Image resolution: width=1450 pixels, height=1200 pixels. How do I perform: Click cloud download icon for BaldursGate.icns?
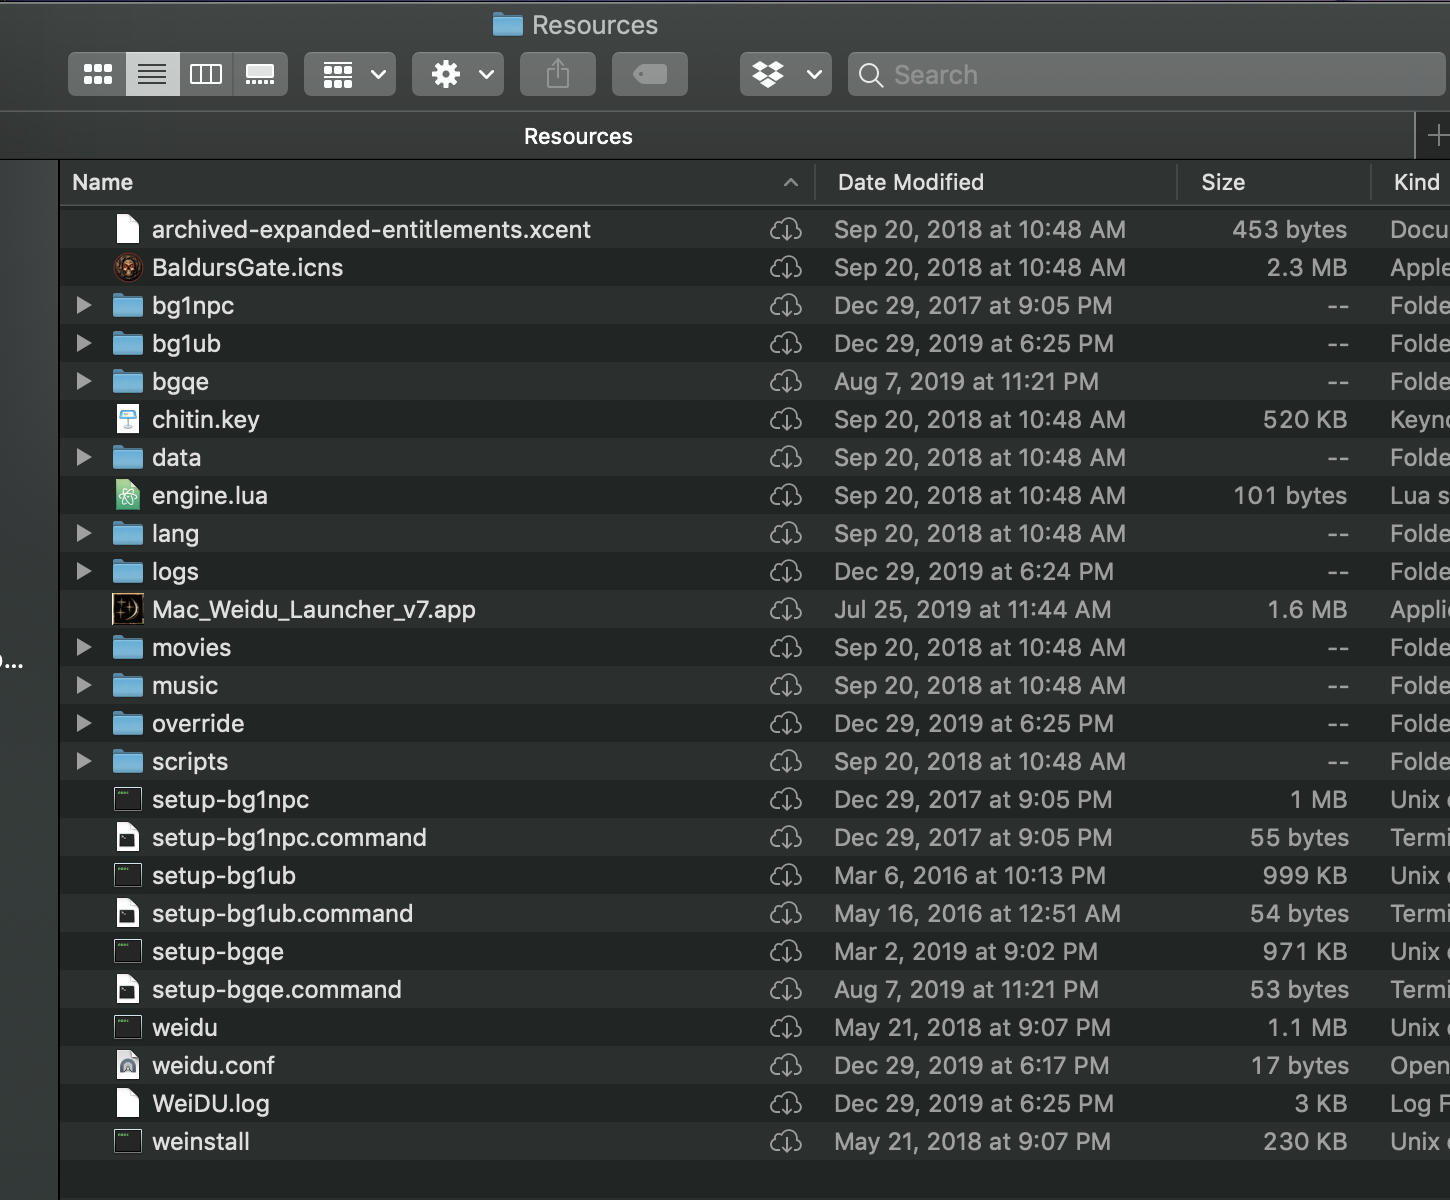point(786,268)
